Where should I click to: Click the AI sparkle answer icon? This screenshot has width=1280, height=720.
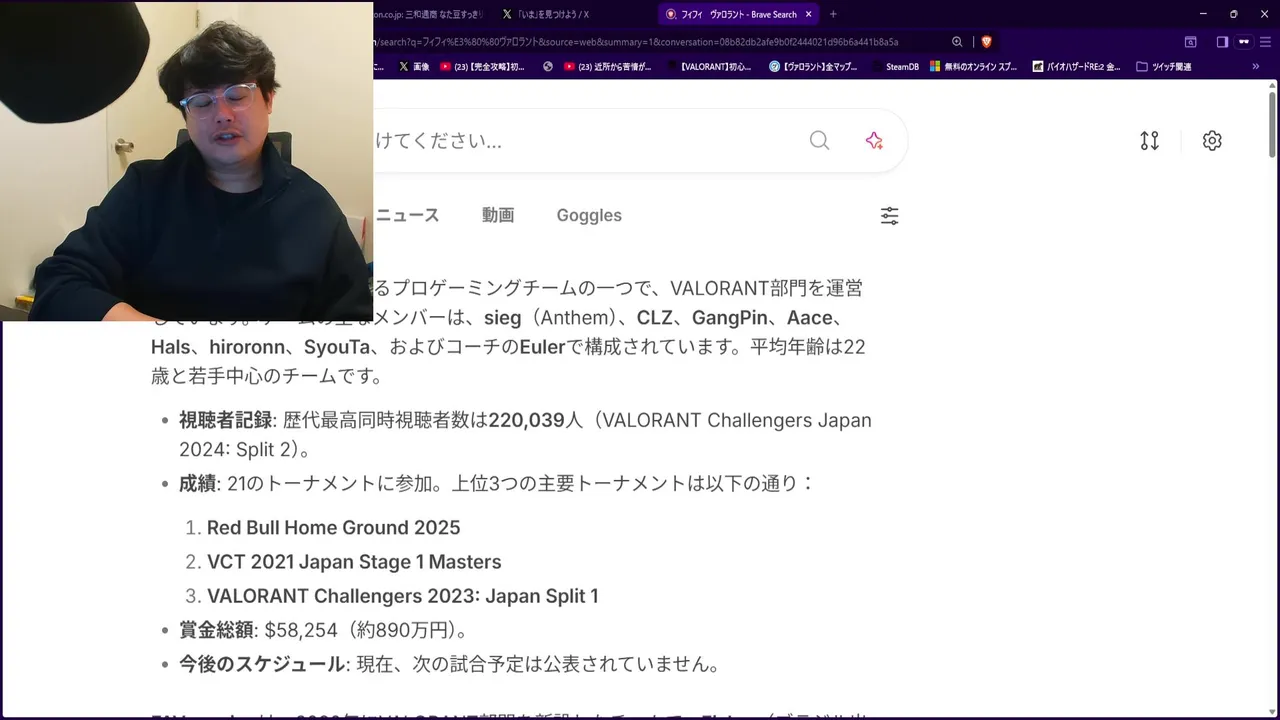[x=874, y=141]
